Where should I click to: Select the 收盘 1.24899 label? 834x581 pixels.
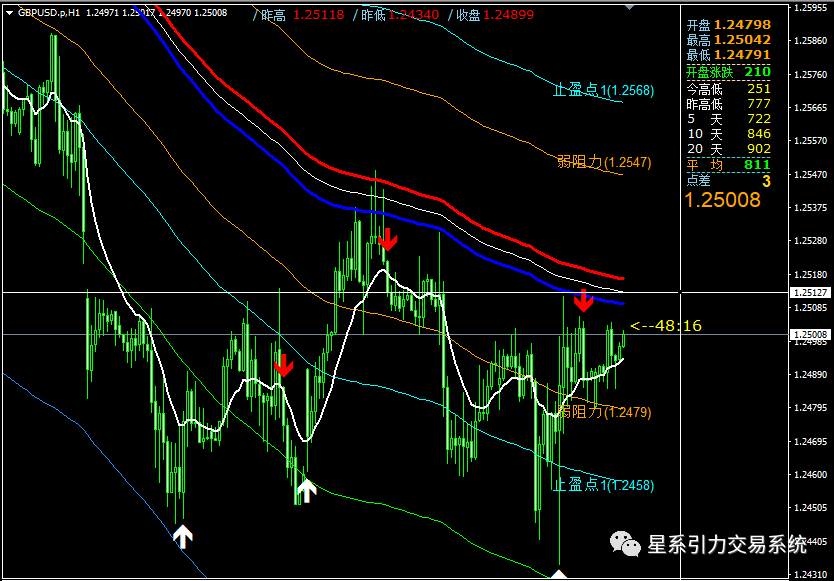point(491,15)
